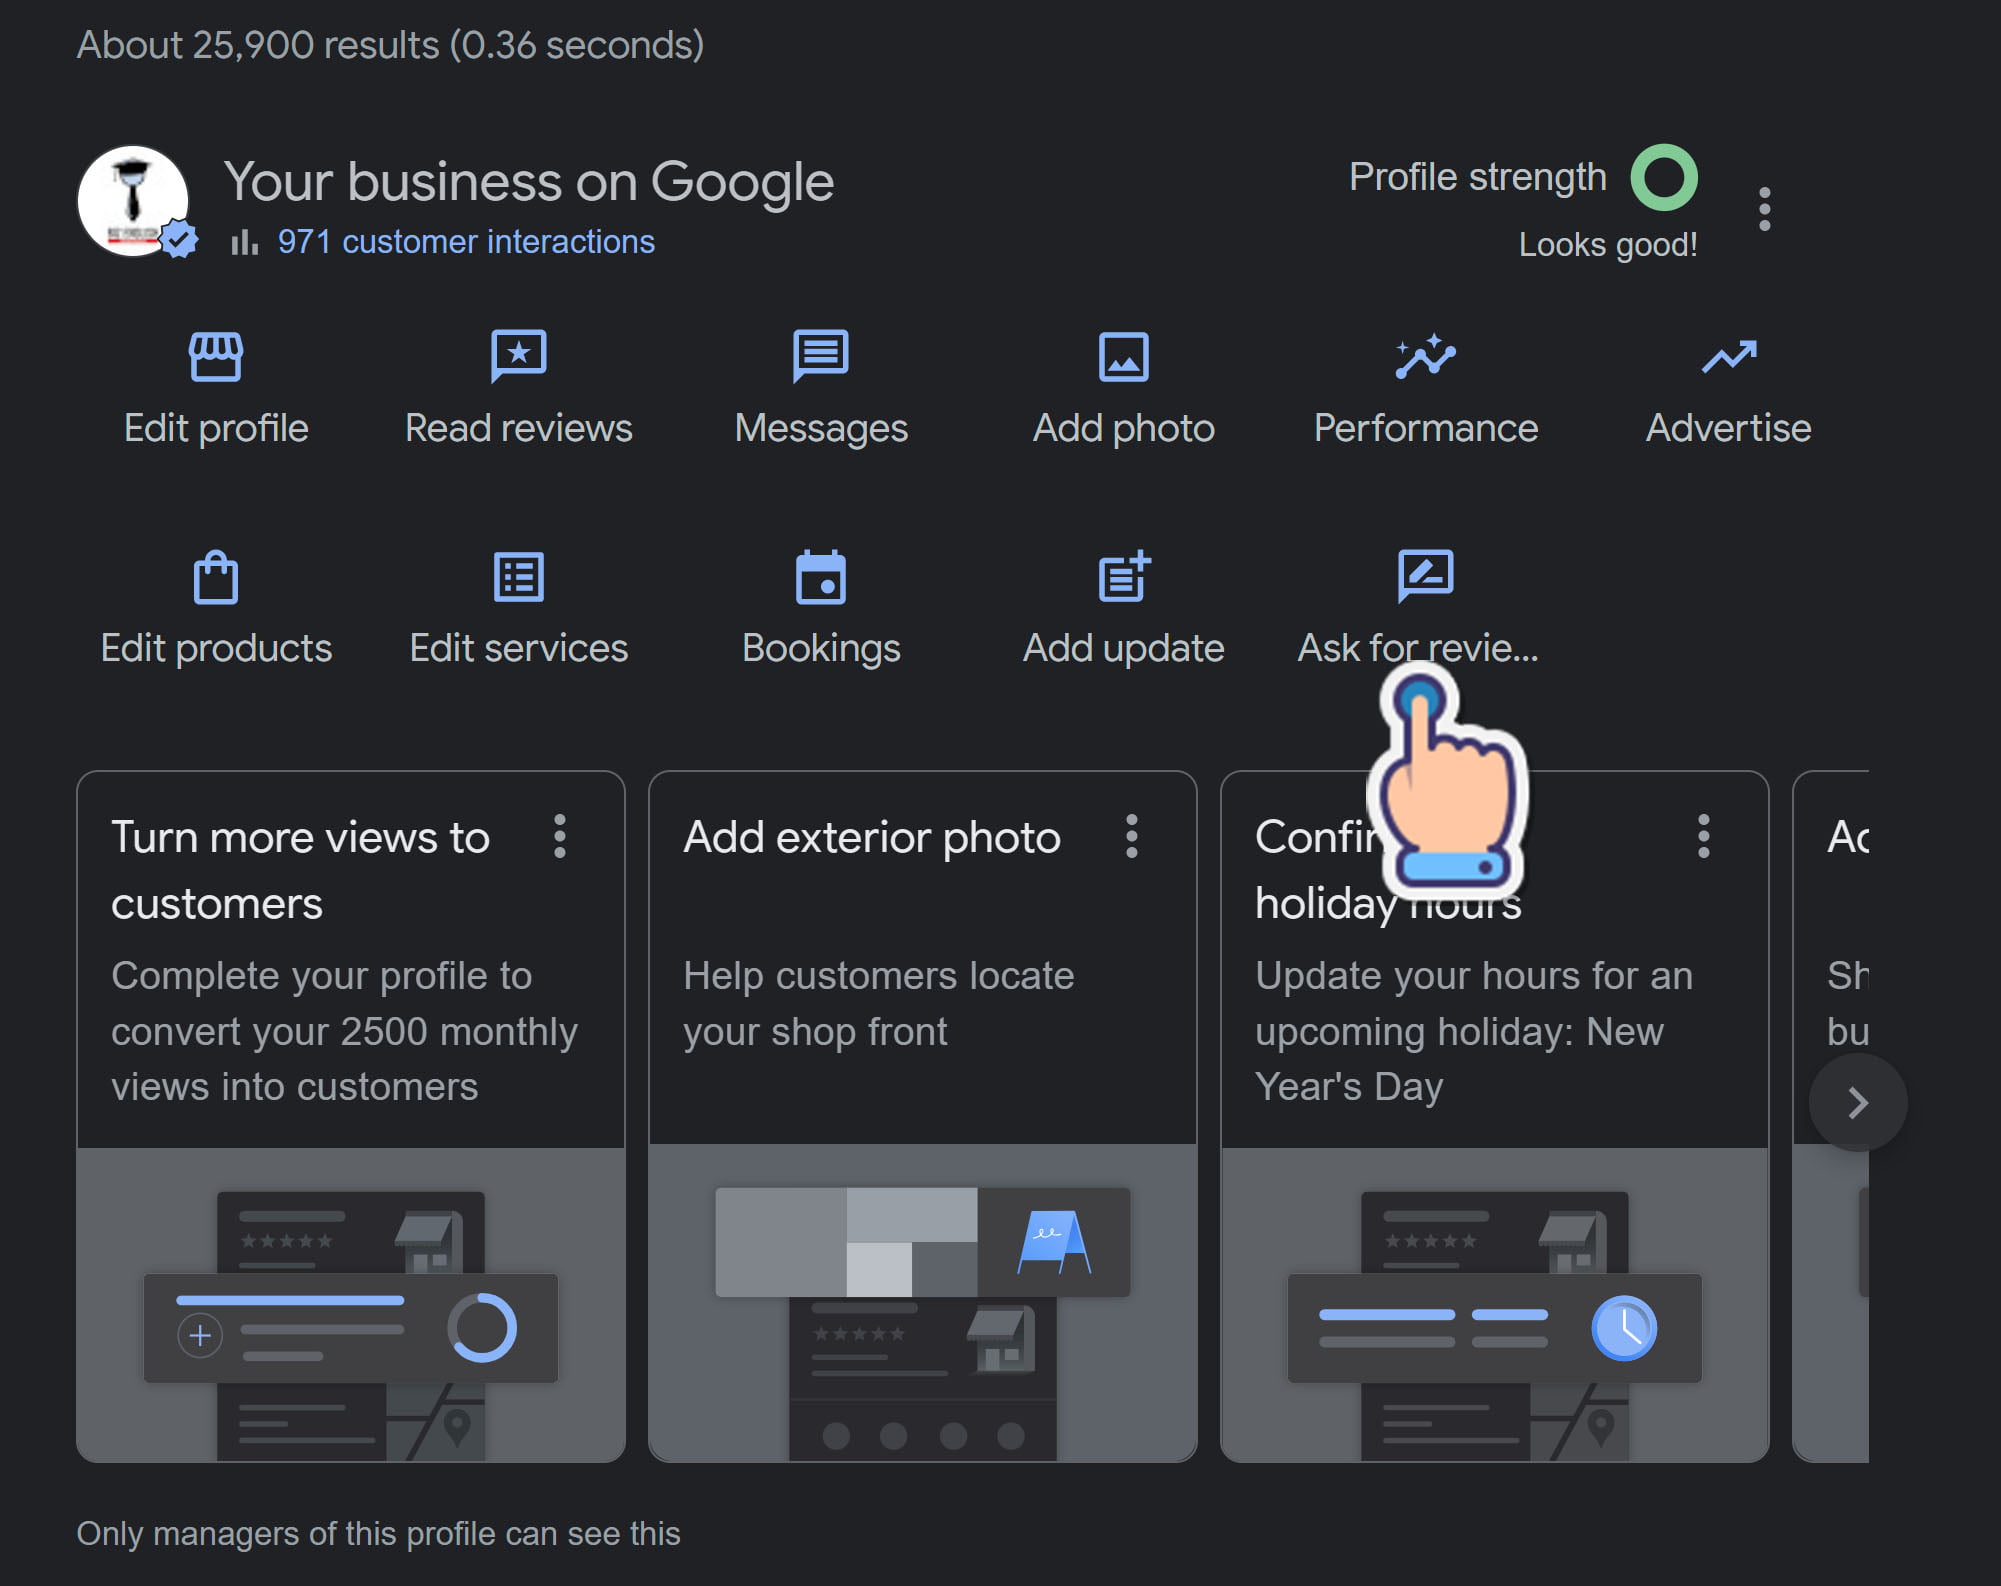Click the business profile logo avatar
This screenshot has height=1586, width=2001.
pyautogui.click(x=134, y=200)
